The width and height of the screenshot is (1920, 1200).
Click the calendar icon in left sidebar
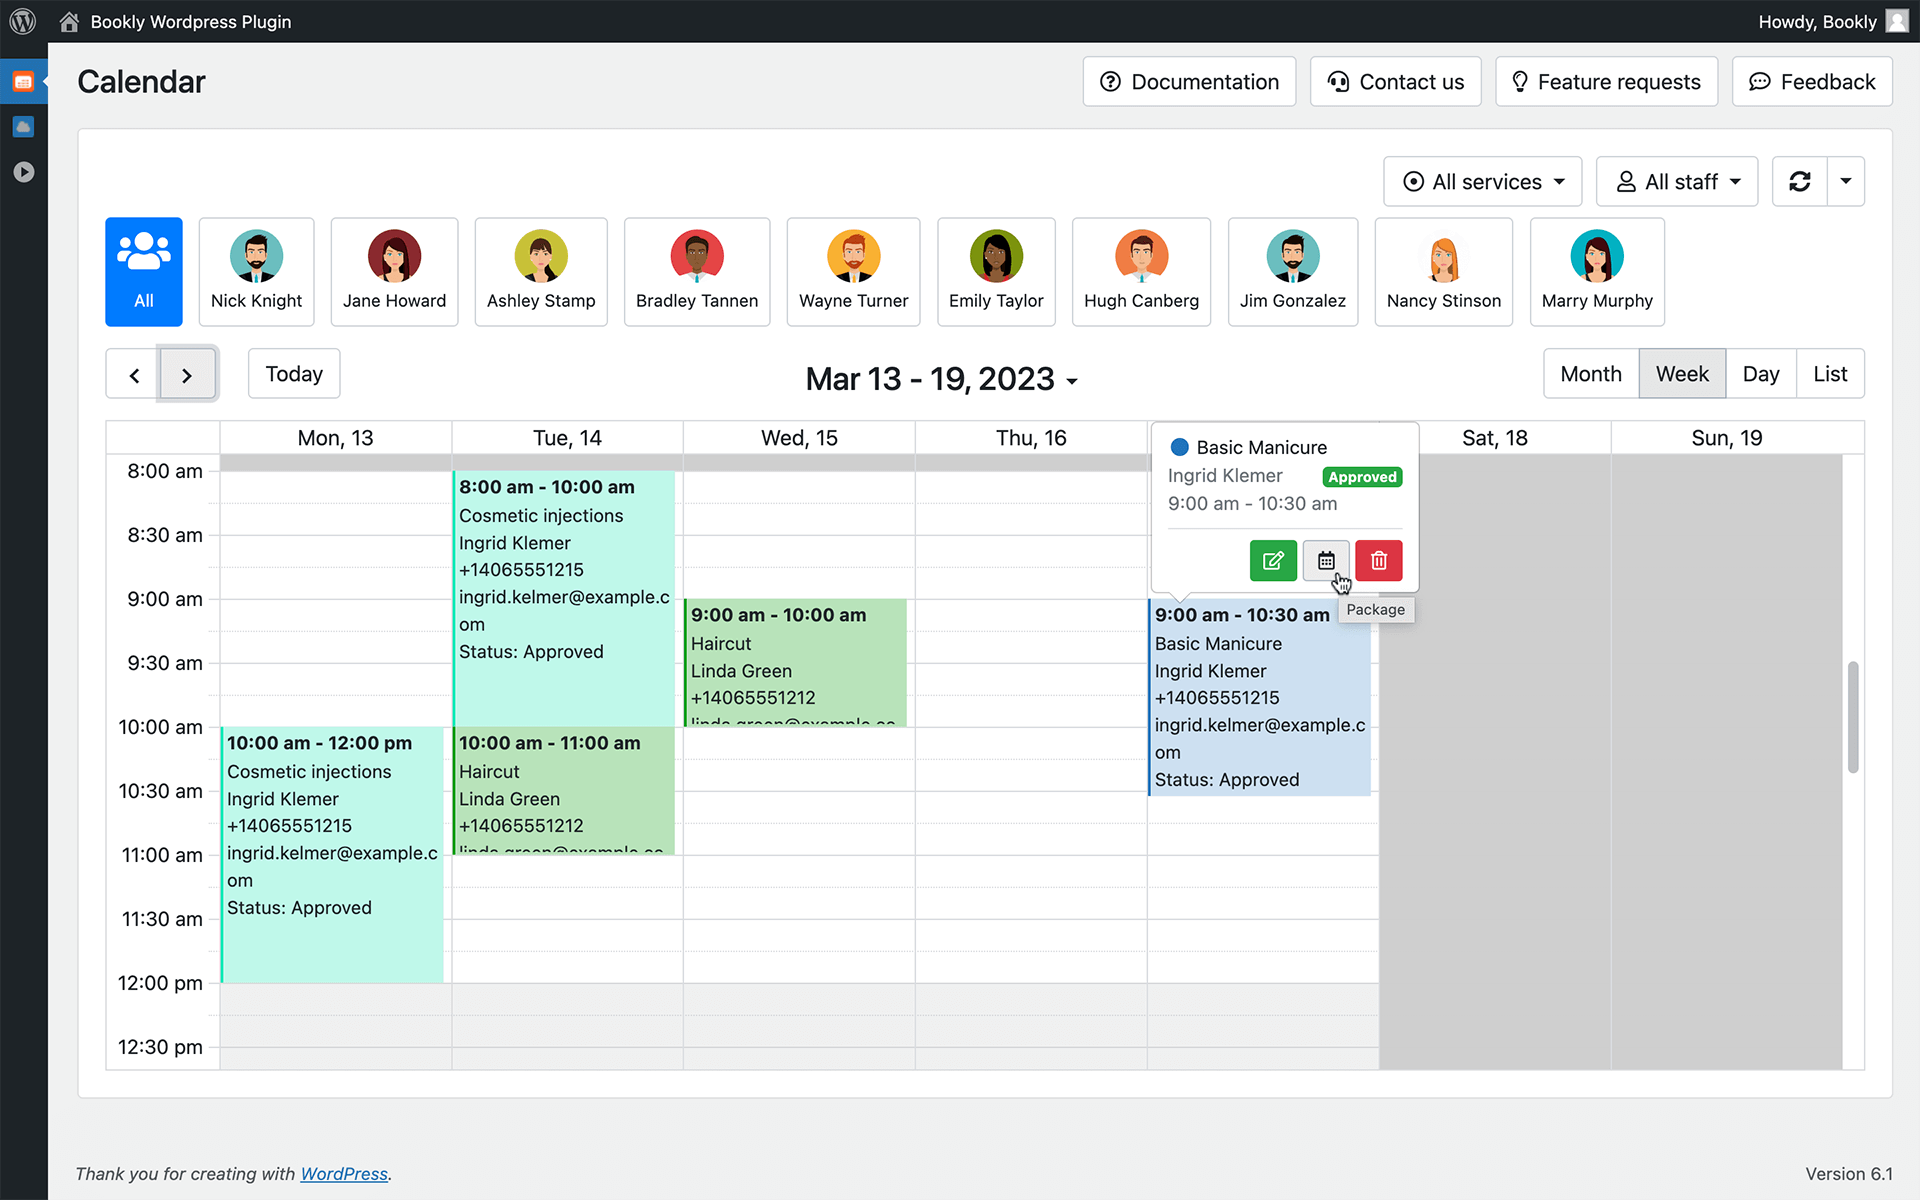click(23, 82)
